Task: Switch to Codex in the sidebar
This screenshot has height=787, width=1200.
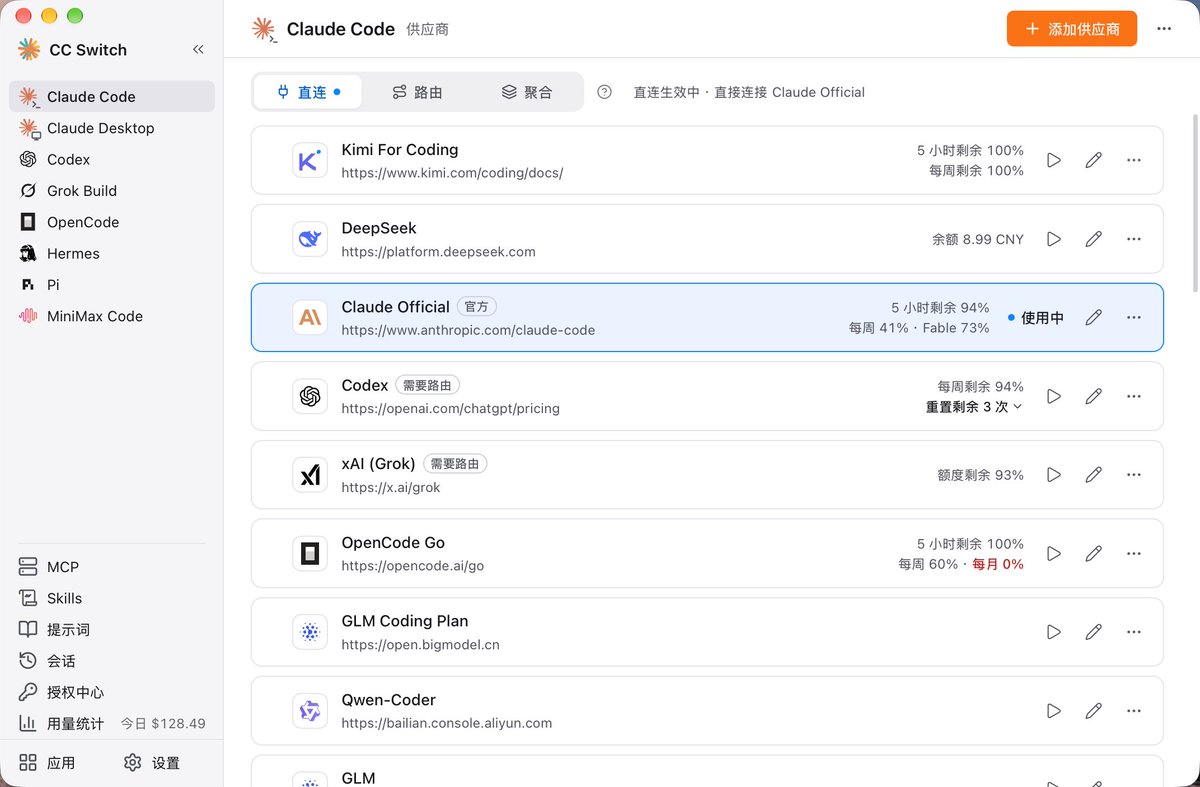Action: [112, 159]
